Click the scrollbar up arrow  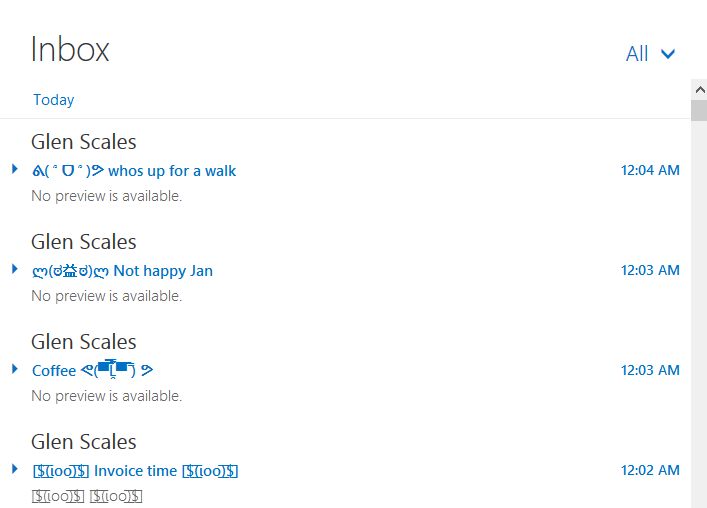[x=699, y=88]
